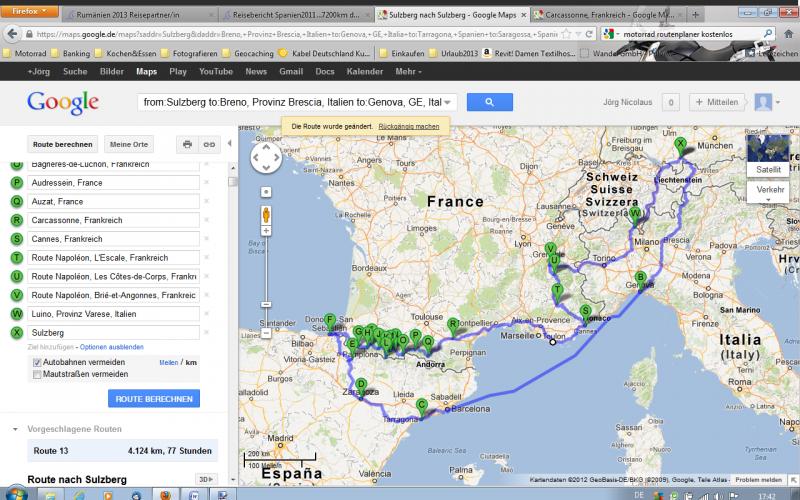Screen dimensions: 800x500
Task: Click map marker X near München
Action: (x=680, y=146)
